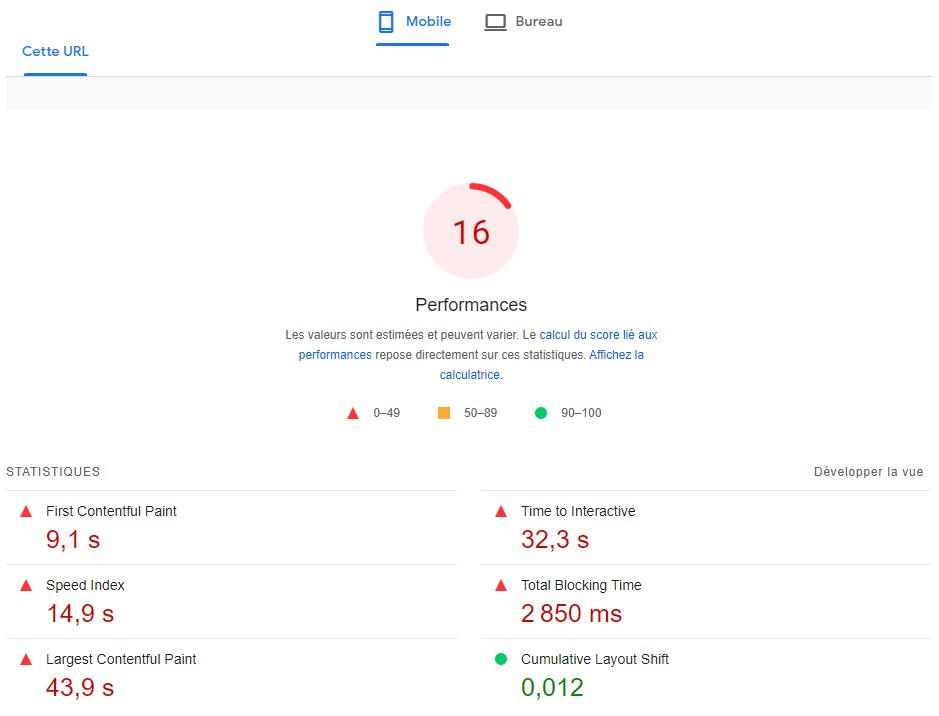The width and height of the screenshot is (939, 716).
Task: Switch to the Mobile tab
Action: (413, 22)
